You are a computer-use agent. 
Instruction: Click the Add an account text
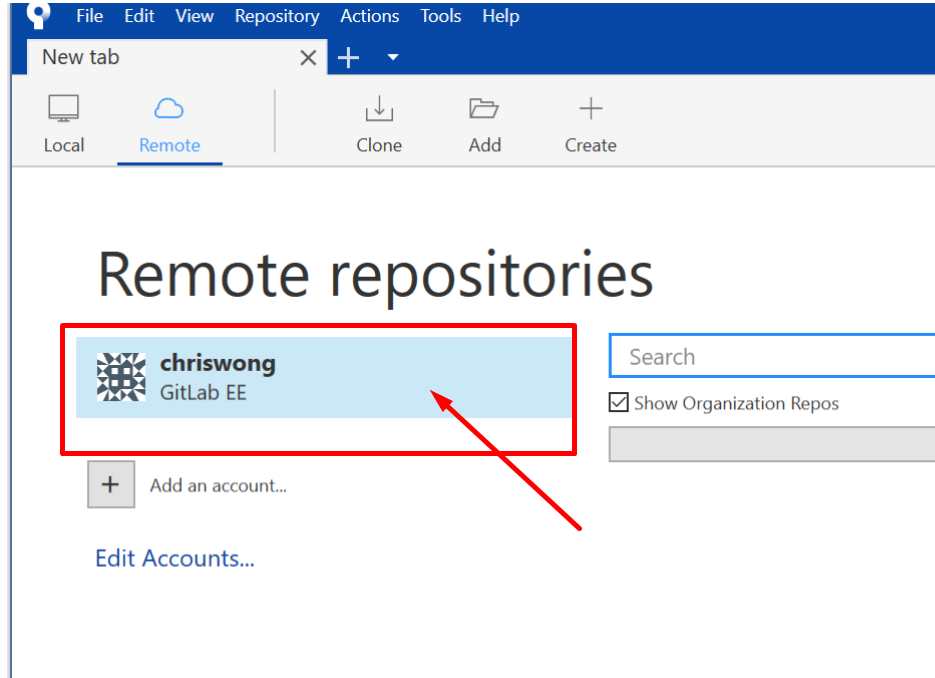tap(218, 485)
